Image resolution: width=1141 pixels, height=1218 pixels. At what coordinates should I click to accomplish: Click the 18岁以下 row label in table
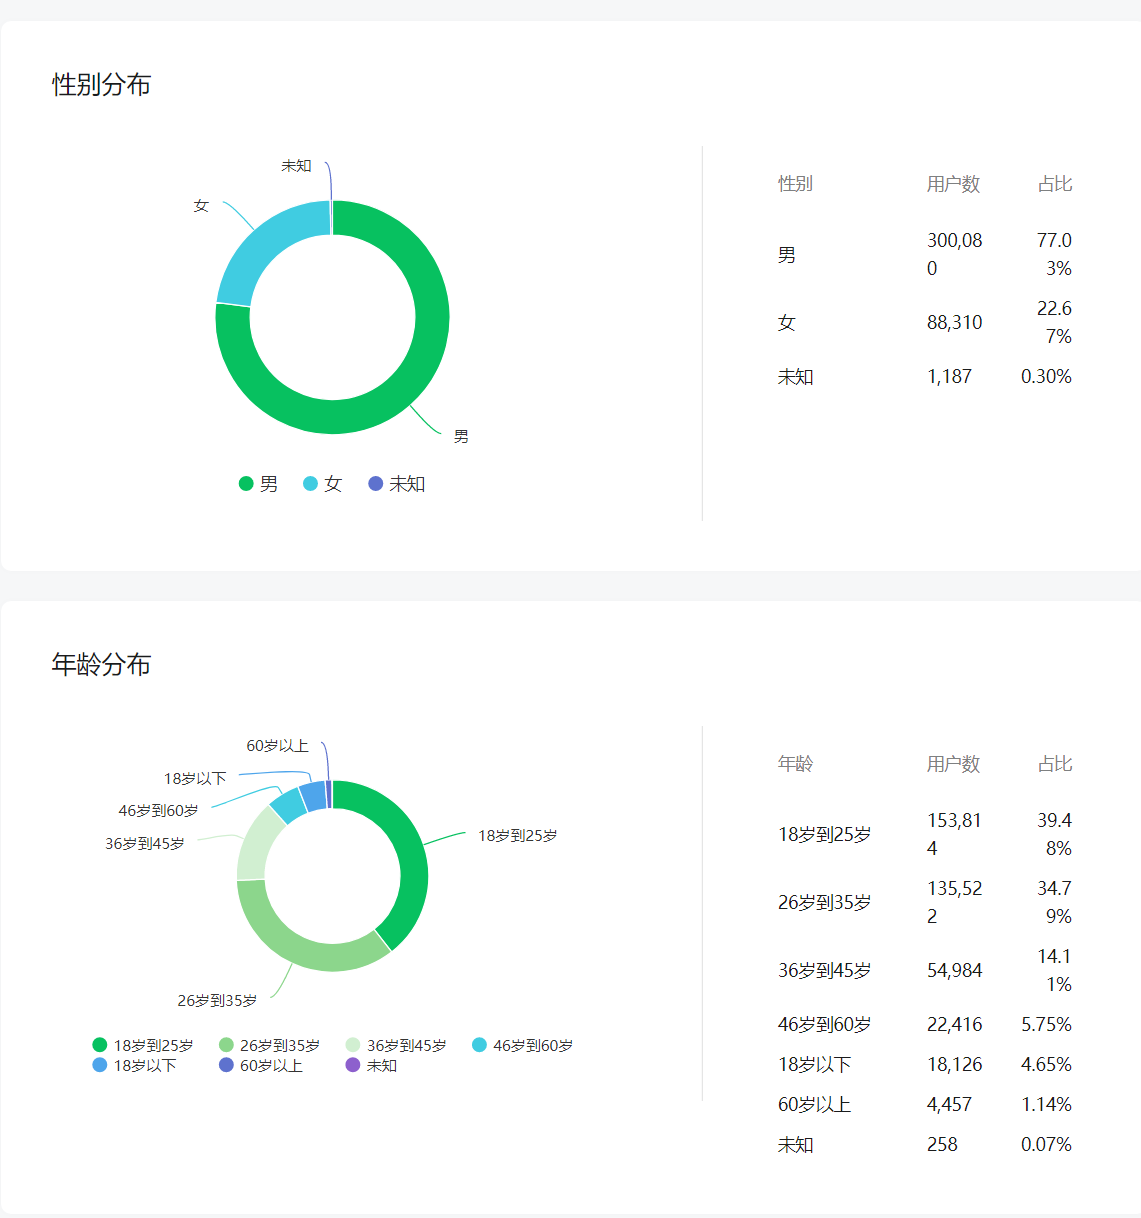click(x=814, y=1065)
